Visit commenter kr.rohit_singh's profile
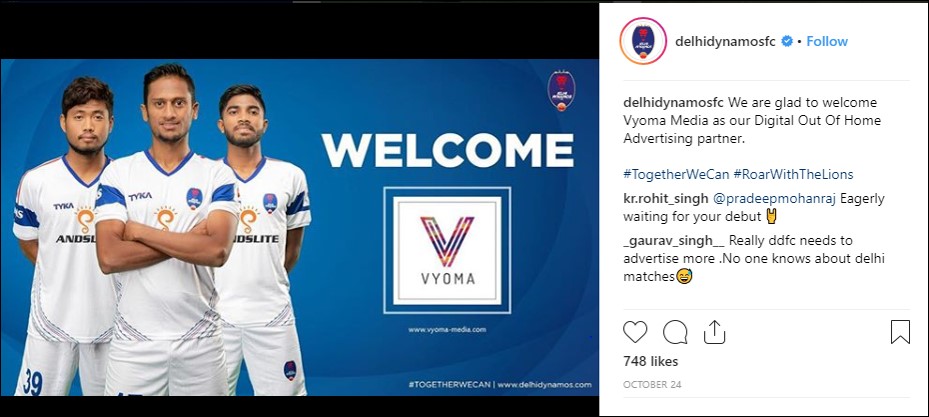929x417 pixels. (x=665, y=199)
